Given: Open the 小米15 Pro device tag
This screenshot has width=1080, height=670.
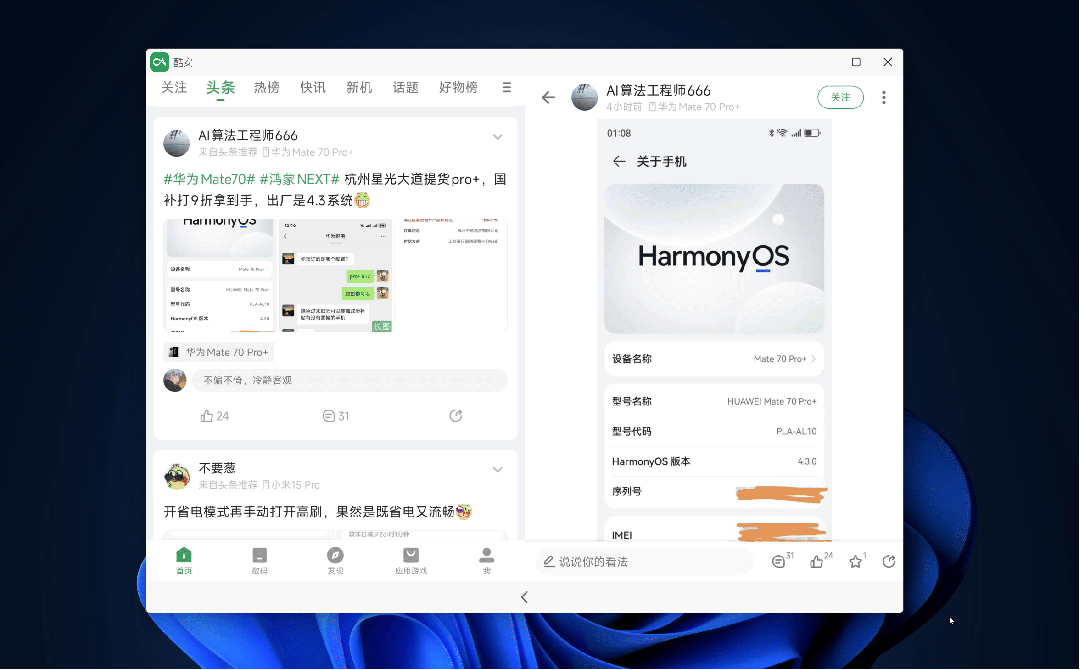Looking at the screenshot, I should (x=291, y=485).
